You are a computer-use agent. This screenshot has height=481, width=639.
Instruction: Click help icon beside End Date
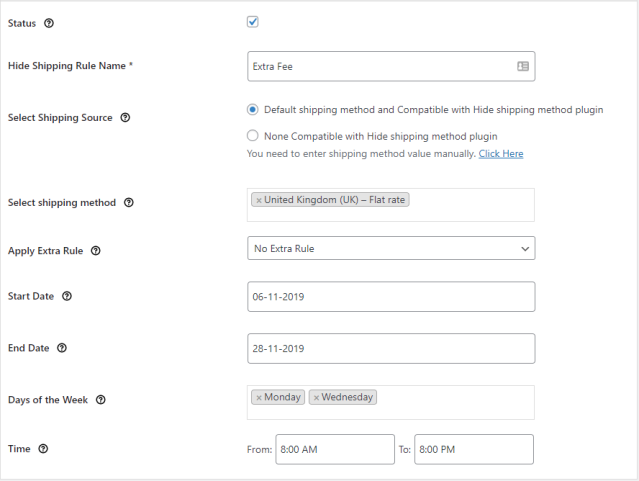[x=62, y=348]
